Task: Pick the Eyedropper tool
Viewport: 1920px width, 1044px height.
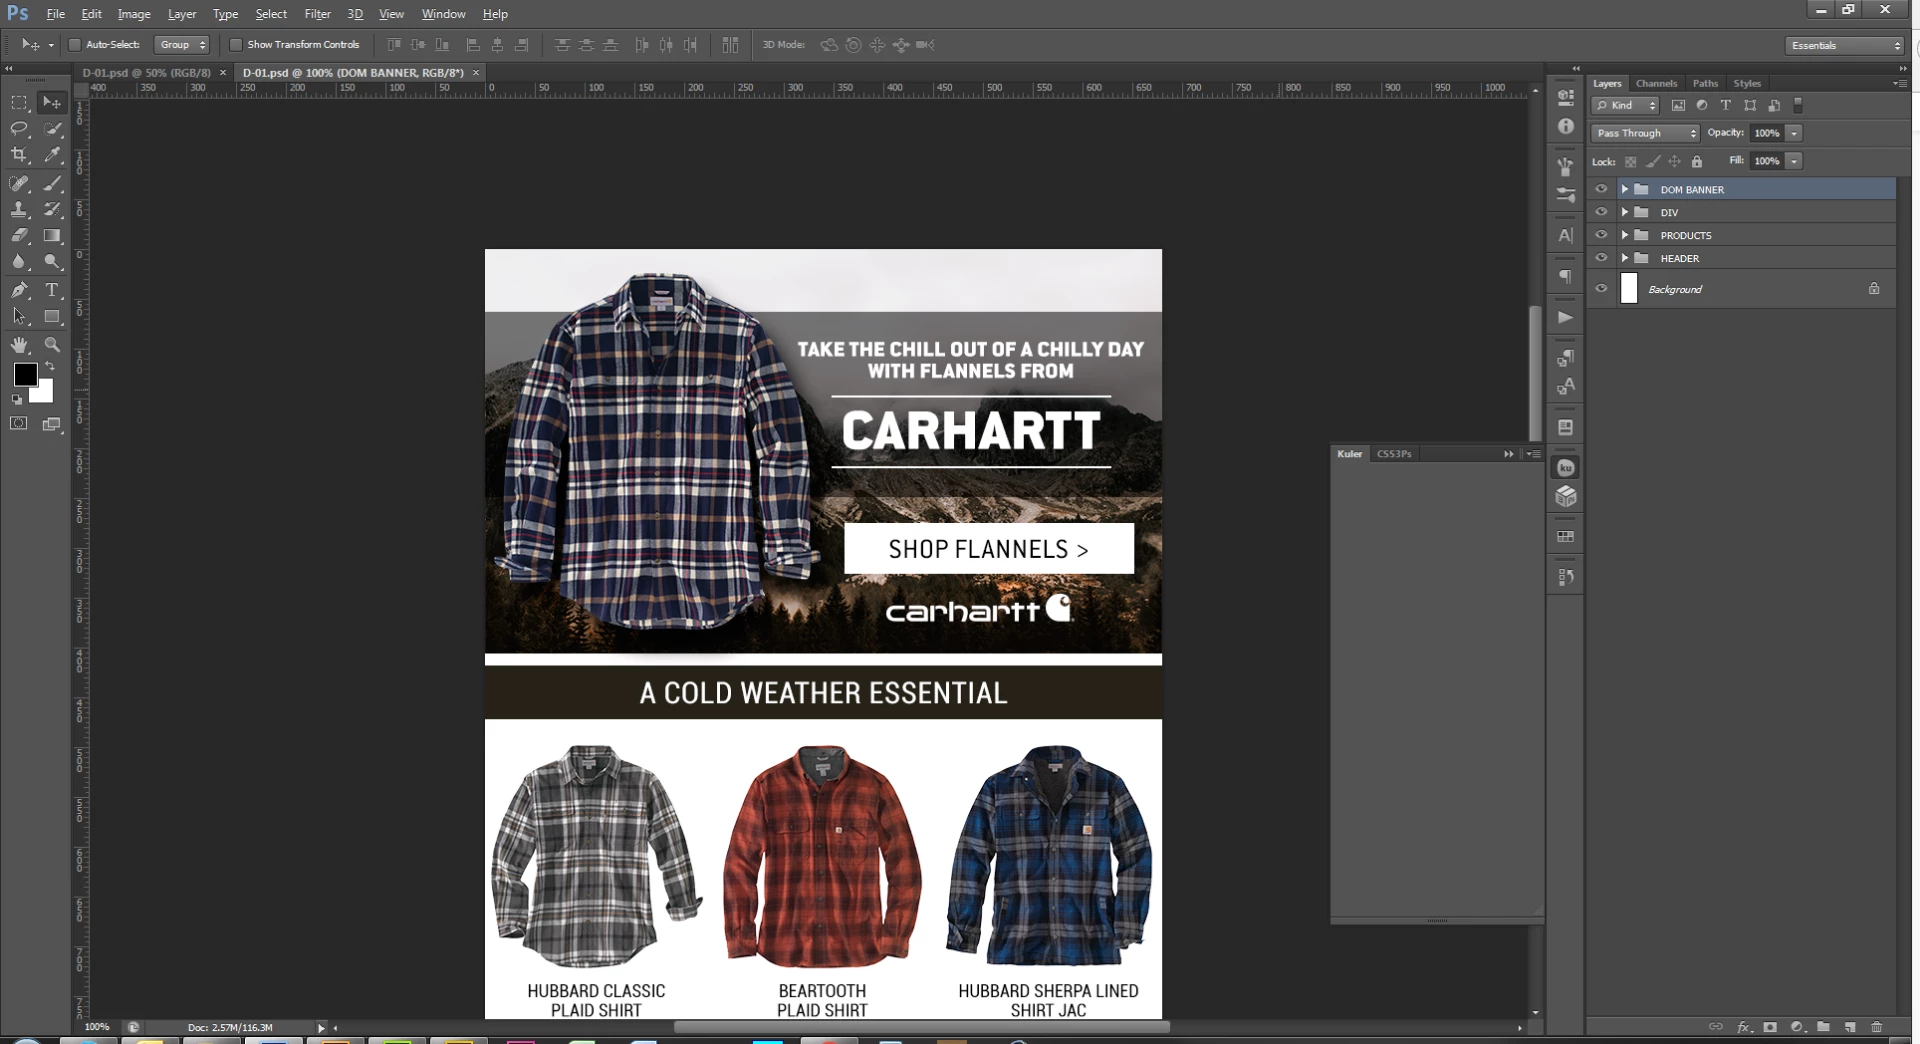Action: [x=53, y=155]
